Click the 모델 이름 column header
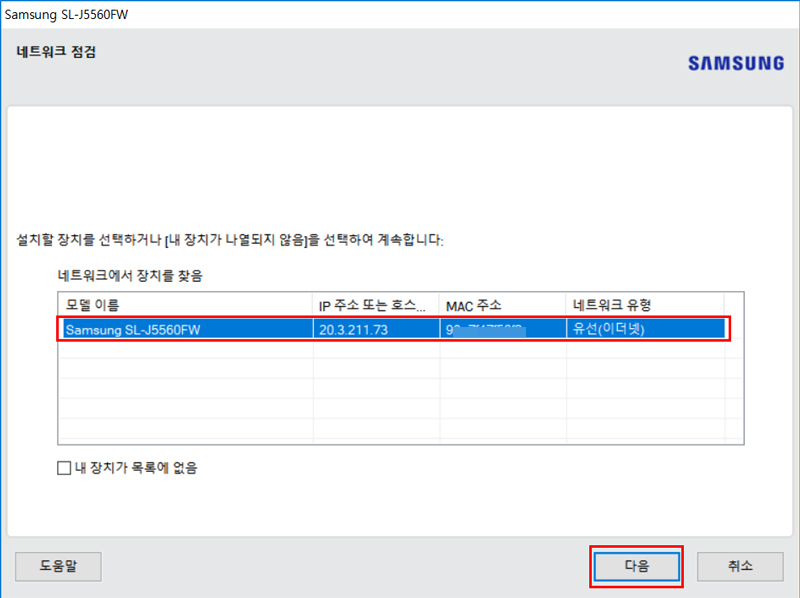 click(185, 305)
